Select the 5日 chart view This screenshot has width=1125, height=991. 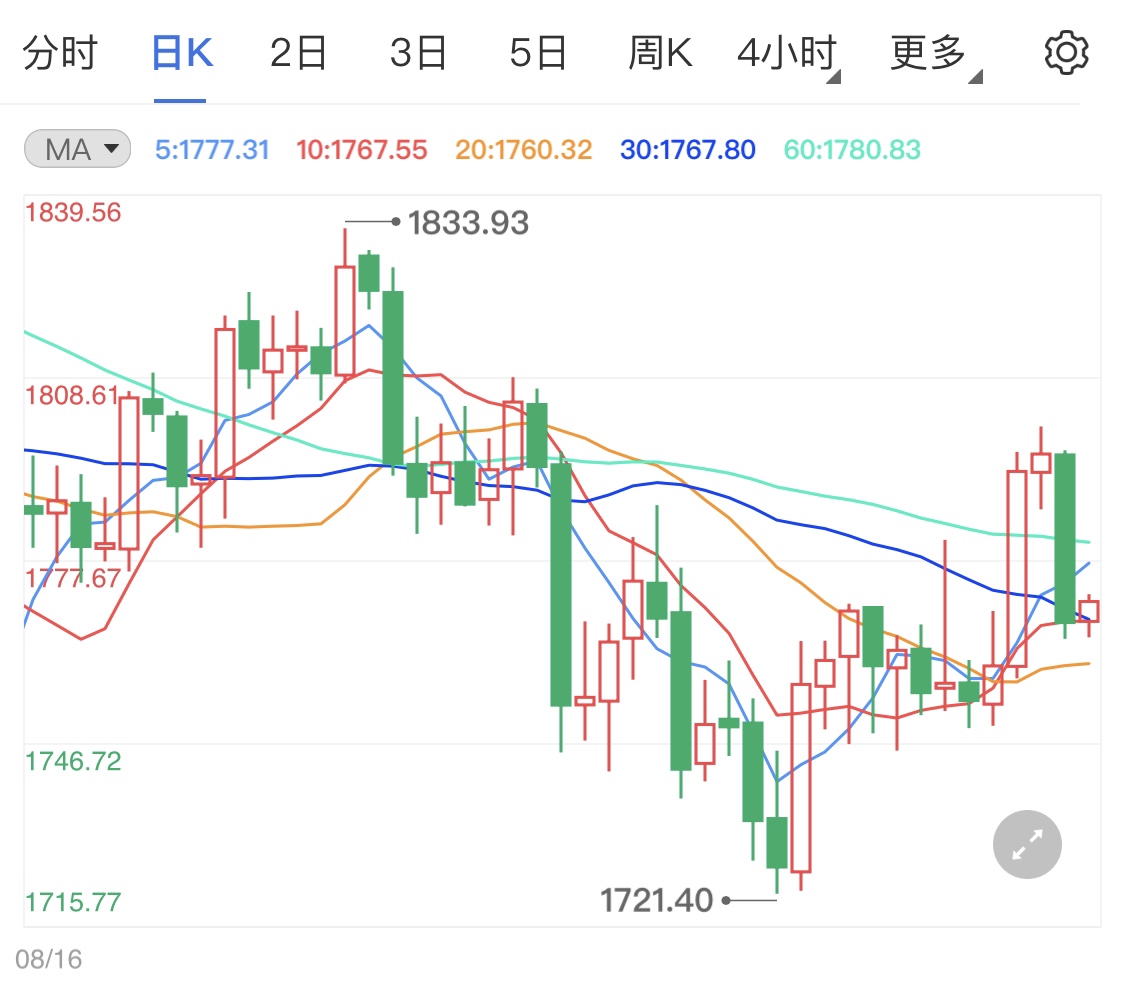coord(538,52)
